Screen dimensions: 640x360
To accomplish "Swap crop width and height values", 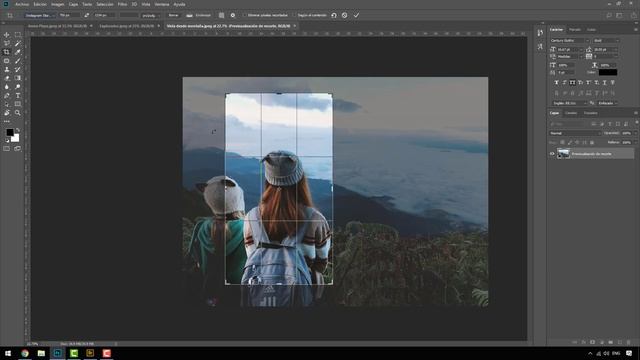I will click(86, 15).
